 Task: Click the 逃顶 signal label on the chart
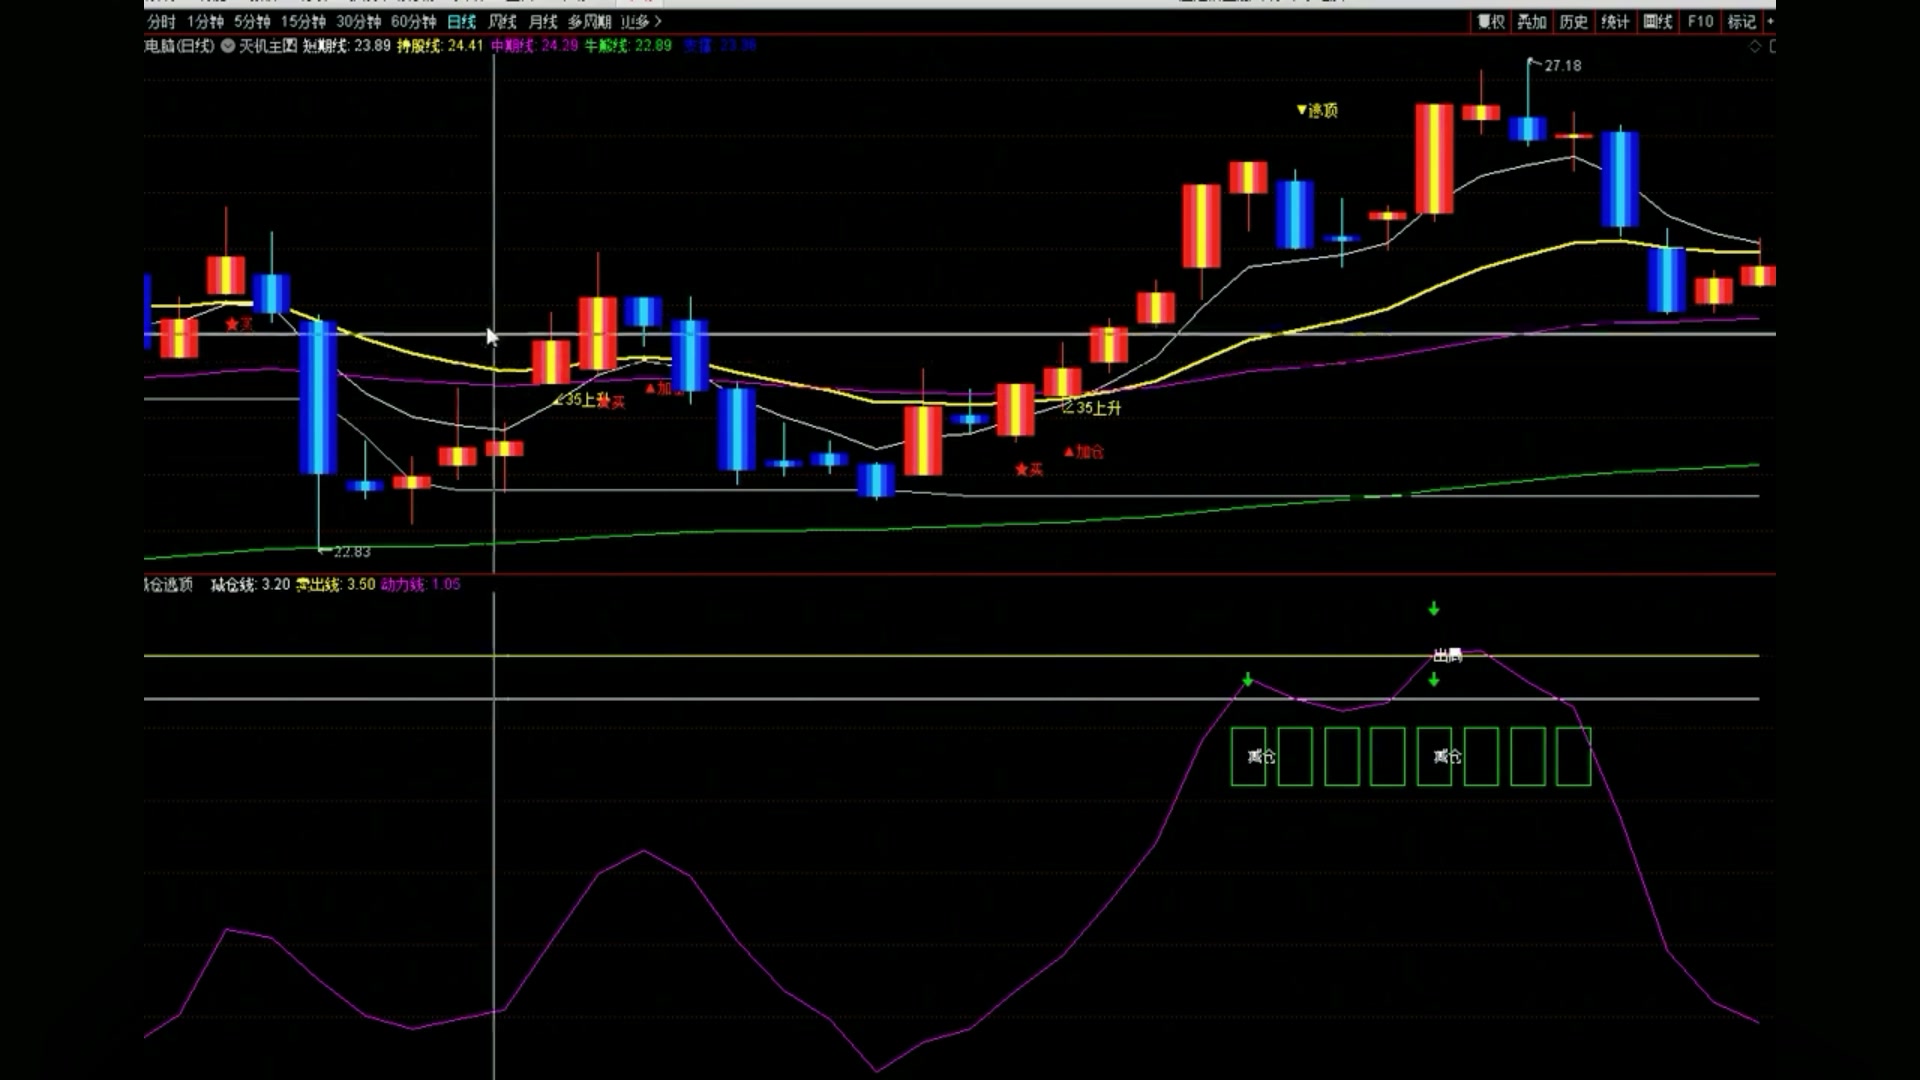click(x=1317, y=110)
